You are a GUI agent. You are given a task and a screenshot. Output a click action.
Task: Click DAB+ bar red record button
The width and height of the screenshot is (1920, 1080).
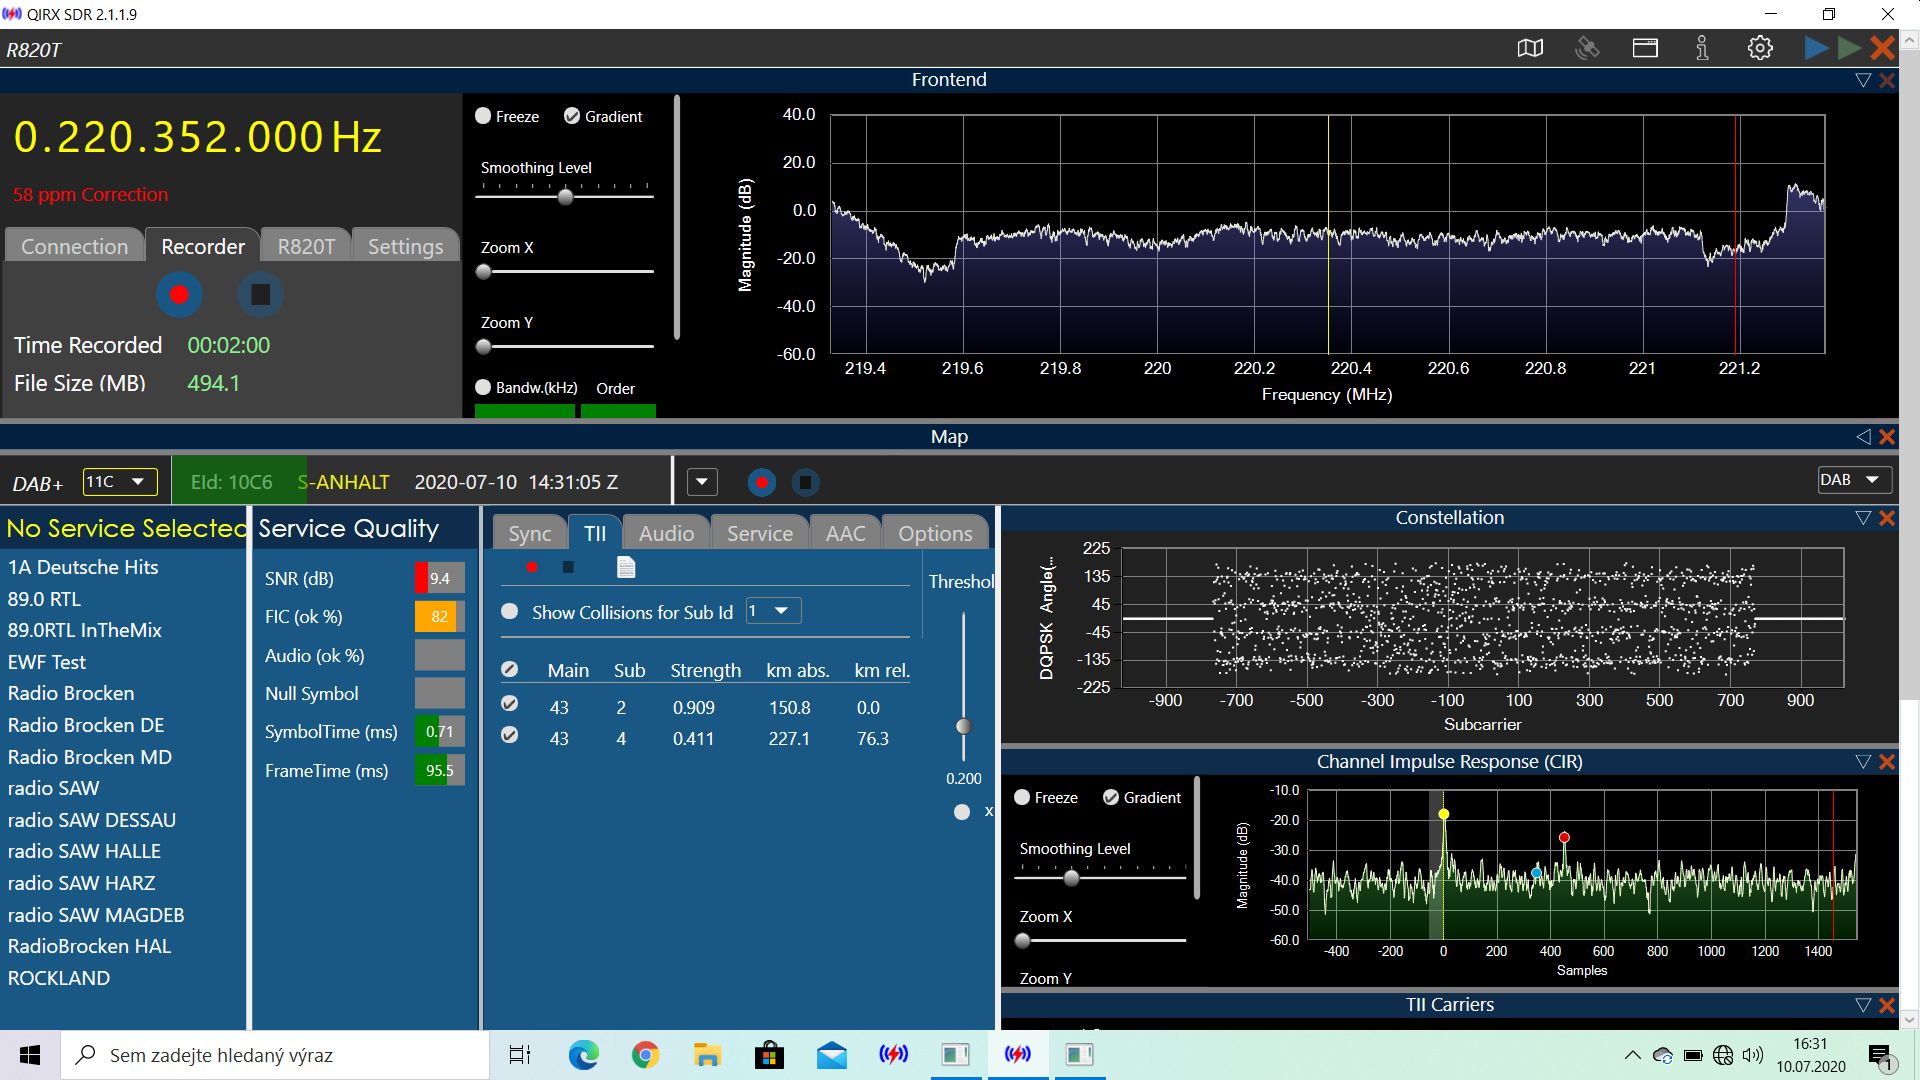(x=762, y=483)
